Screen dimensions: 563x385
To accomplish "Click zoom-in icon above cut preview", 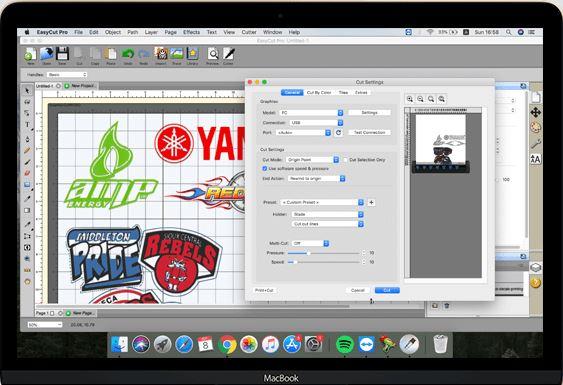I will point(410,99).
